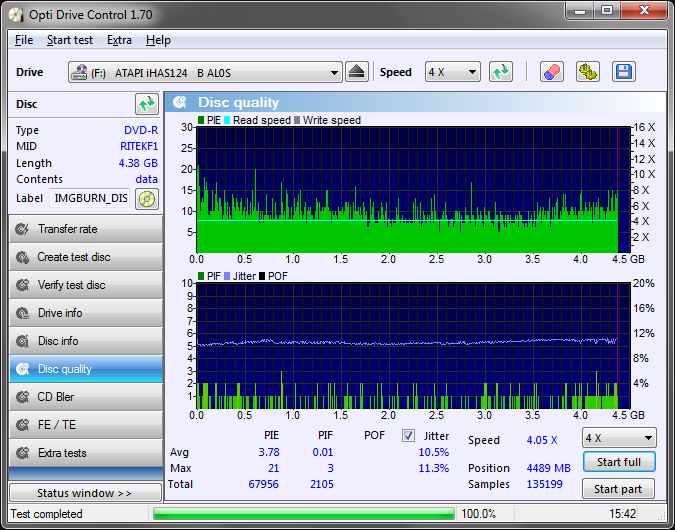
Task: Click the Disc quality header icon
Action: coord(180,102)
